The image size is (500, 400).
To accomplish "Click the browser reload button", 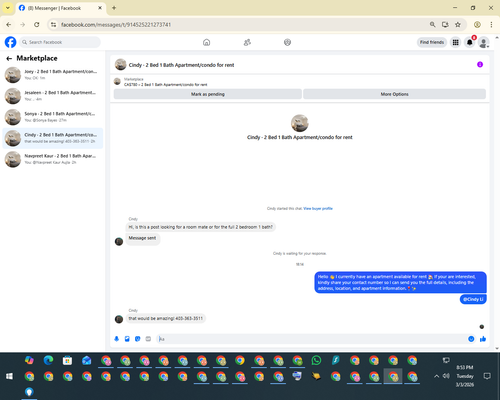I will (x=37, y=25).
